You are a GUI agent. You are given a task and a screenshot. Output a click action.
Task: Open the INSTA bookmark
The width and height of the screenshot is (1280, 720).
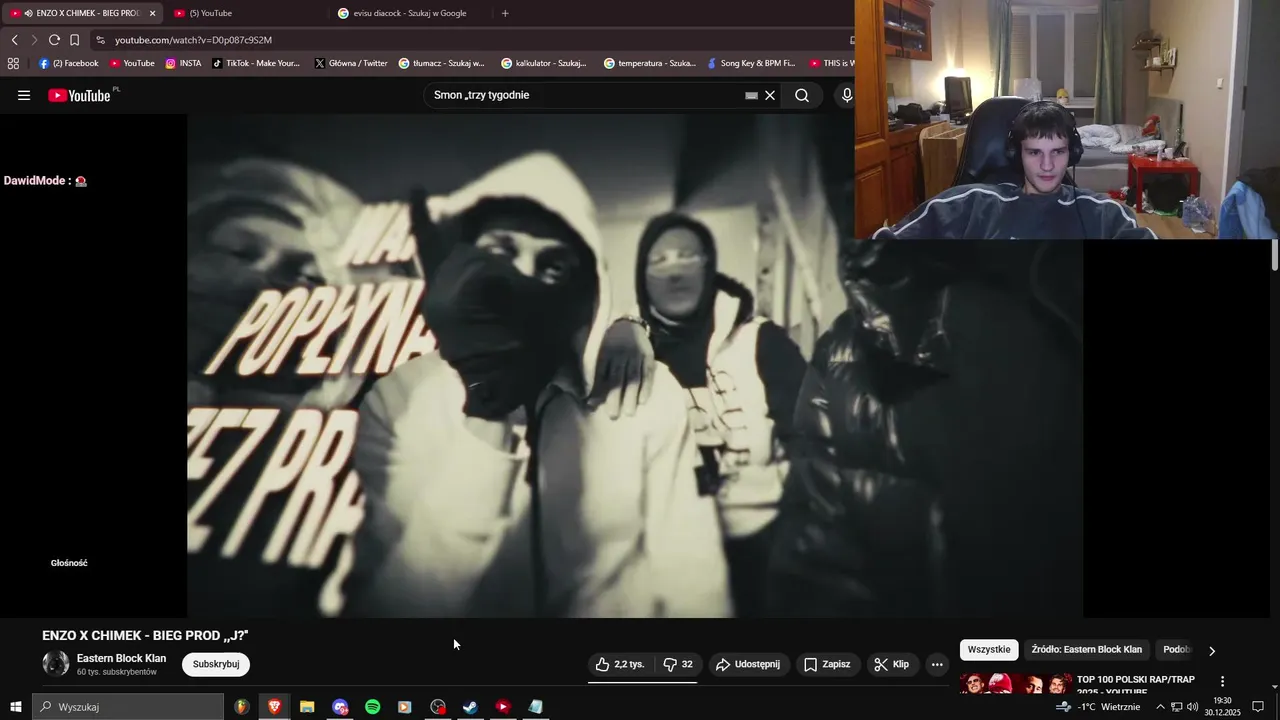(x=183, y=63)
